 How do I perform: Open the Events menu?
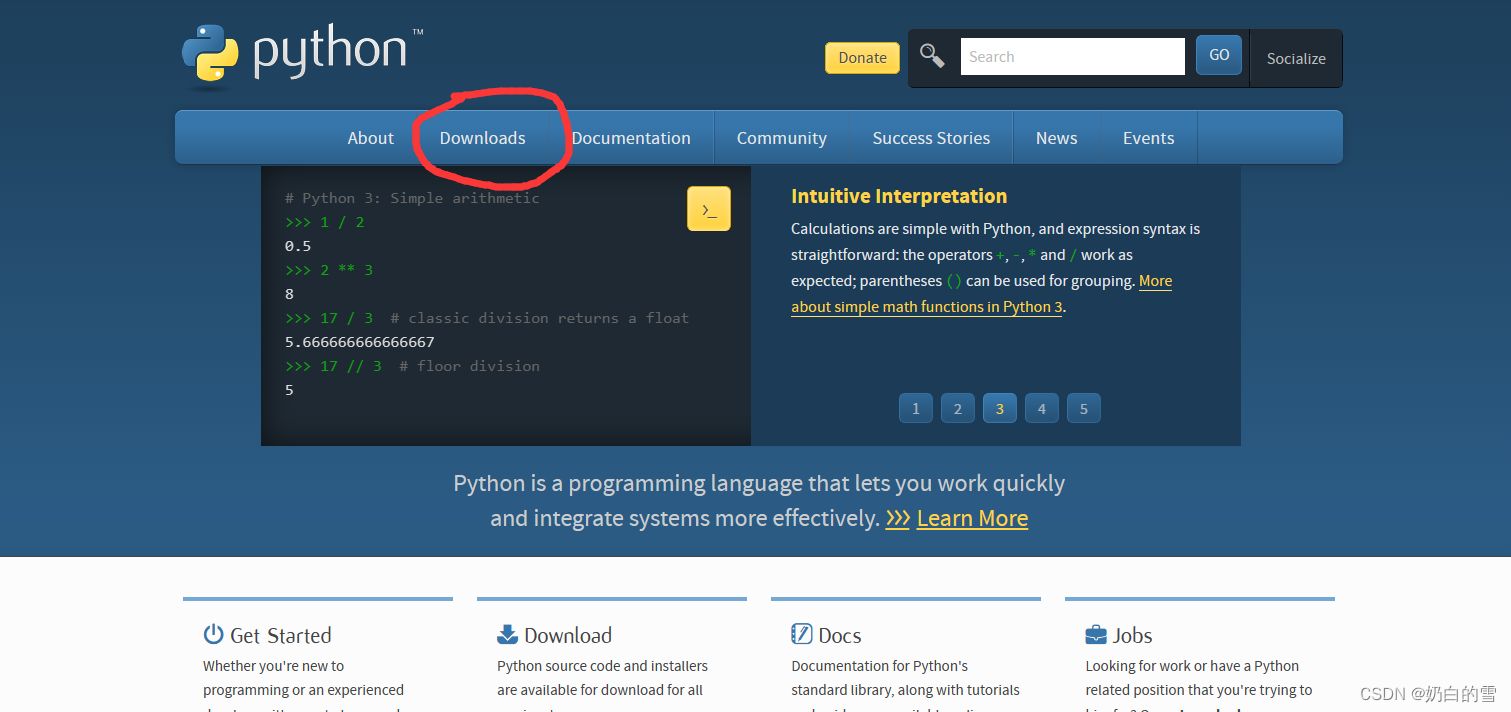tap(1148, 138)
